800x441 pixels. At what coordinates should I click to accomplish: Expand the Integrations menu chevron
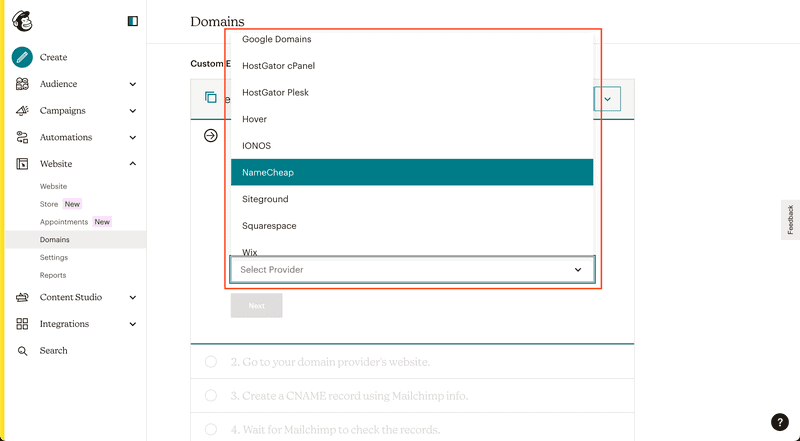[133, 324]
